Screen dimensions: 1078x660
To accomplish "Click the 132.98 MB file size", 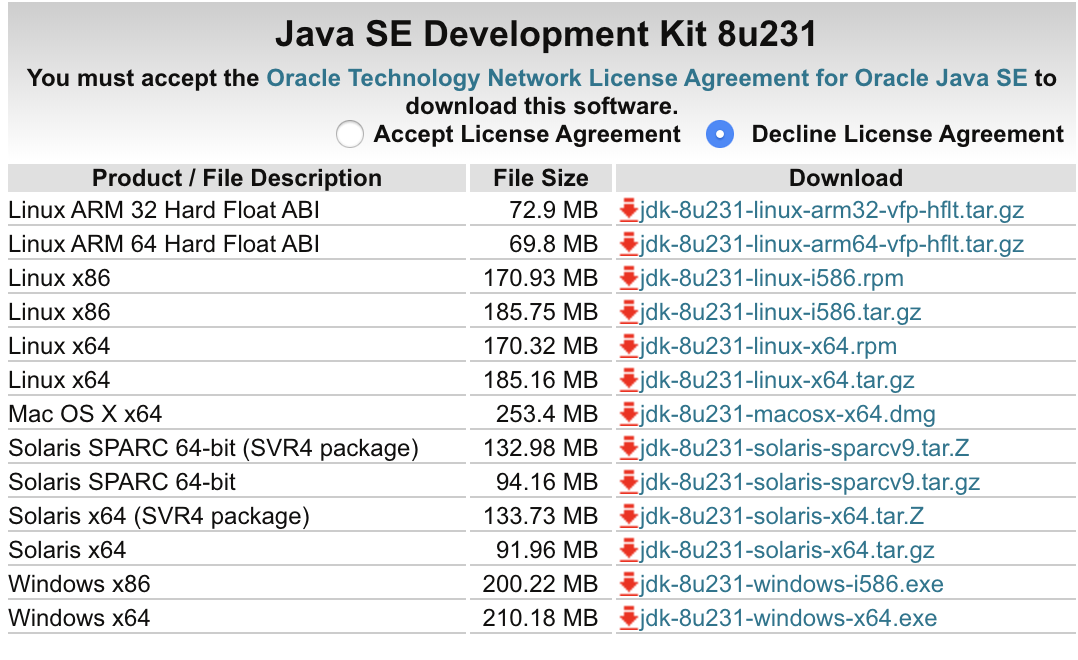I will coord(540,448).
